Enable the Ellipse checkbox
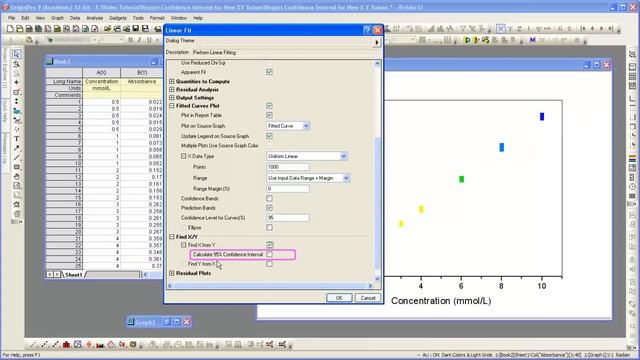 click(269, 227)
